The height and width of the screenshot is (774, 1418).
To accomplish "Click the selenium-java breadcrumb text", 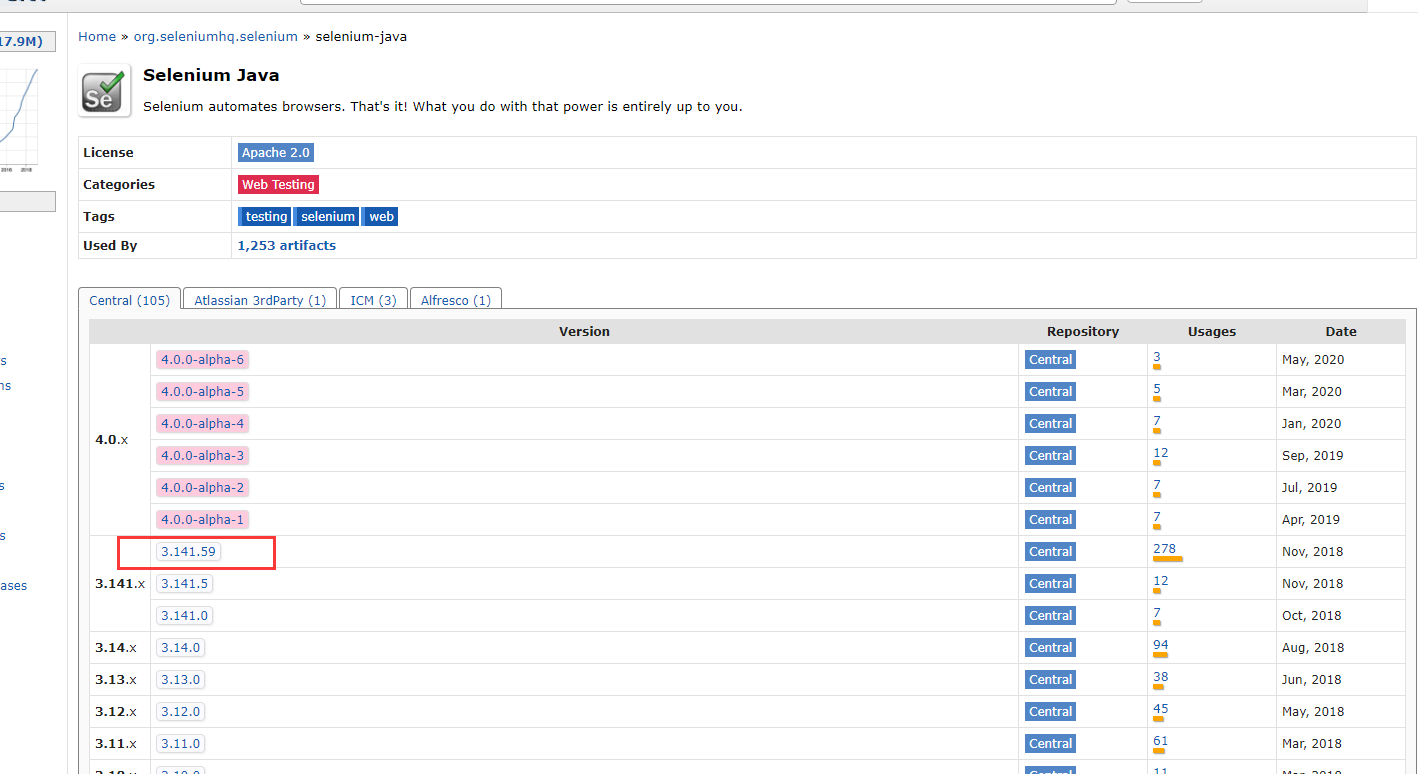I will [361, 36].
